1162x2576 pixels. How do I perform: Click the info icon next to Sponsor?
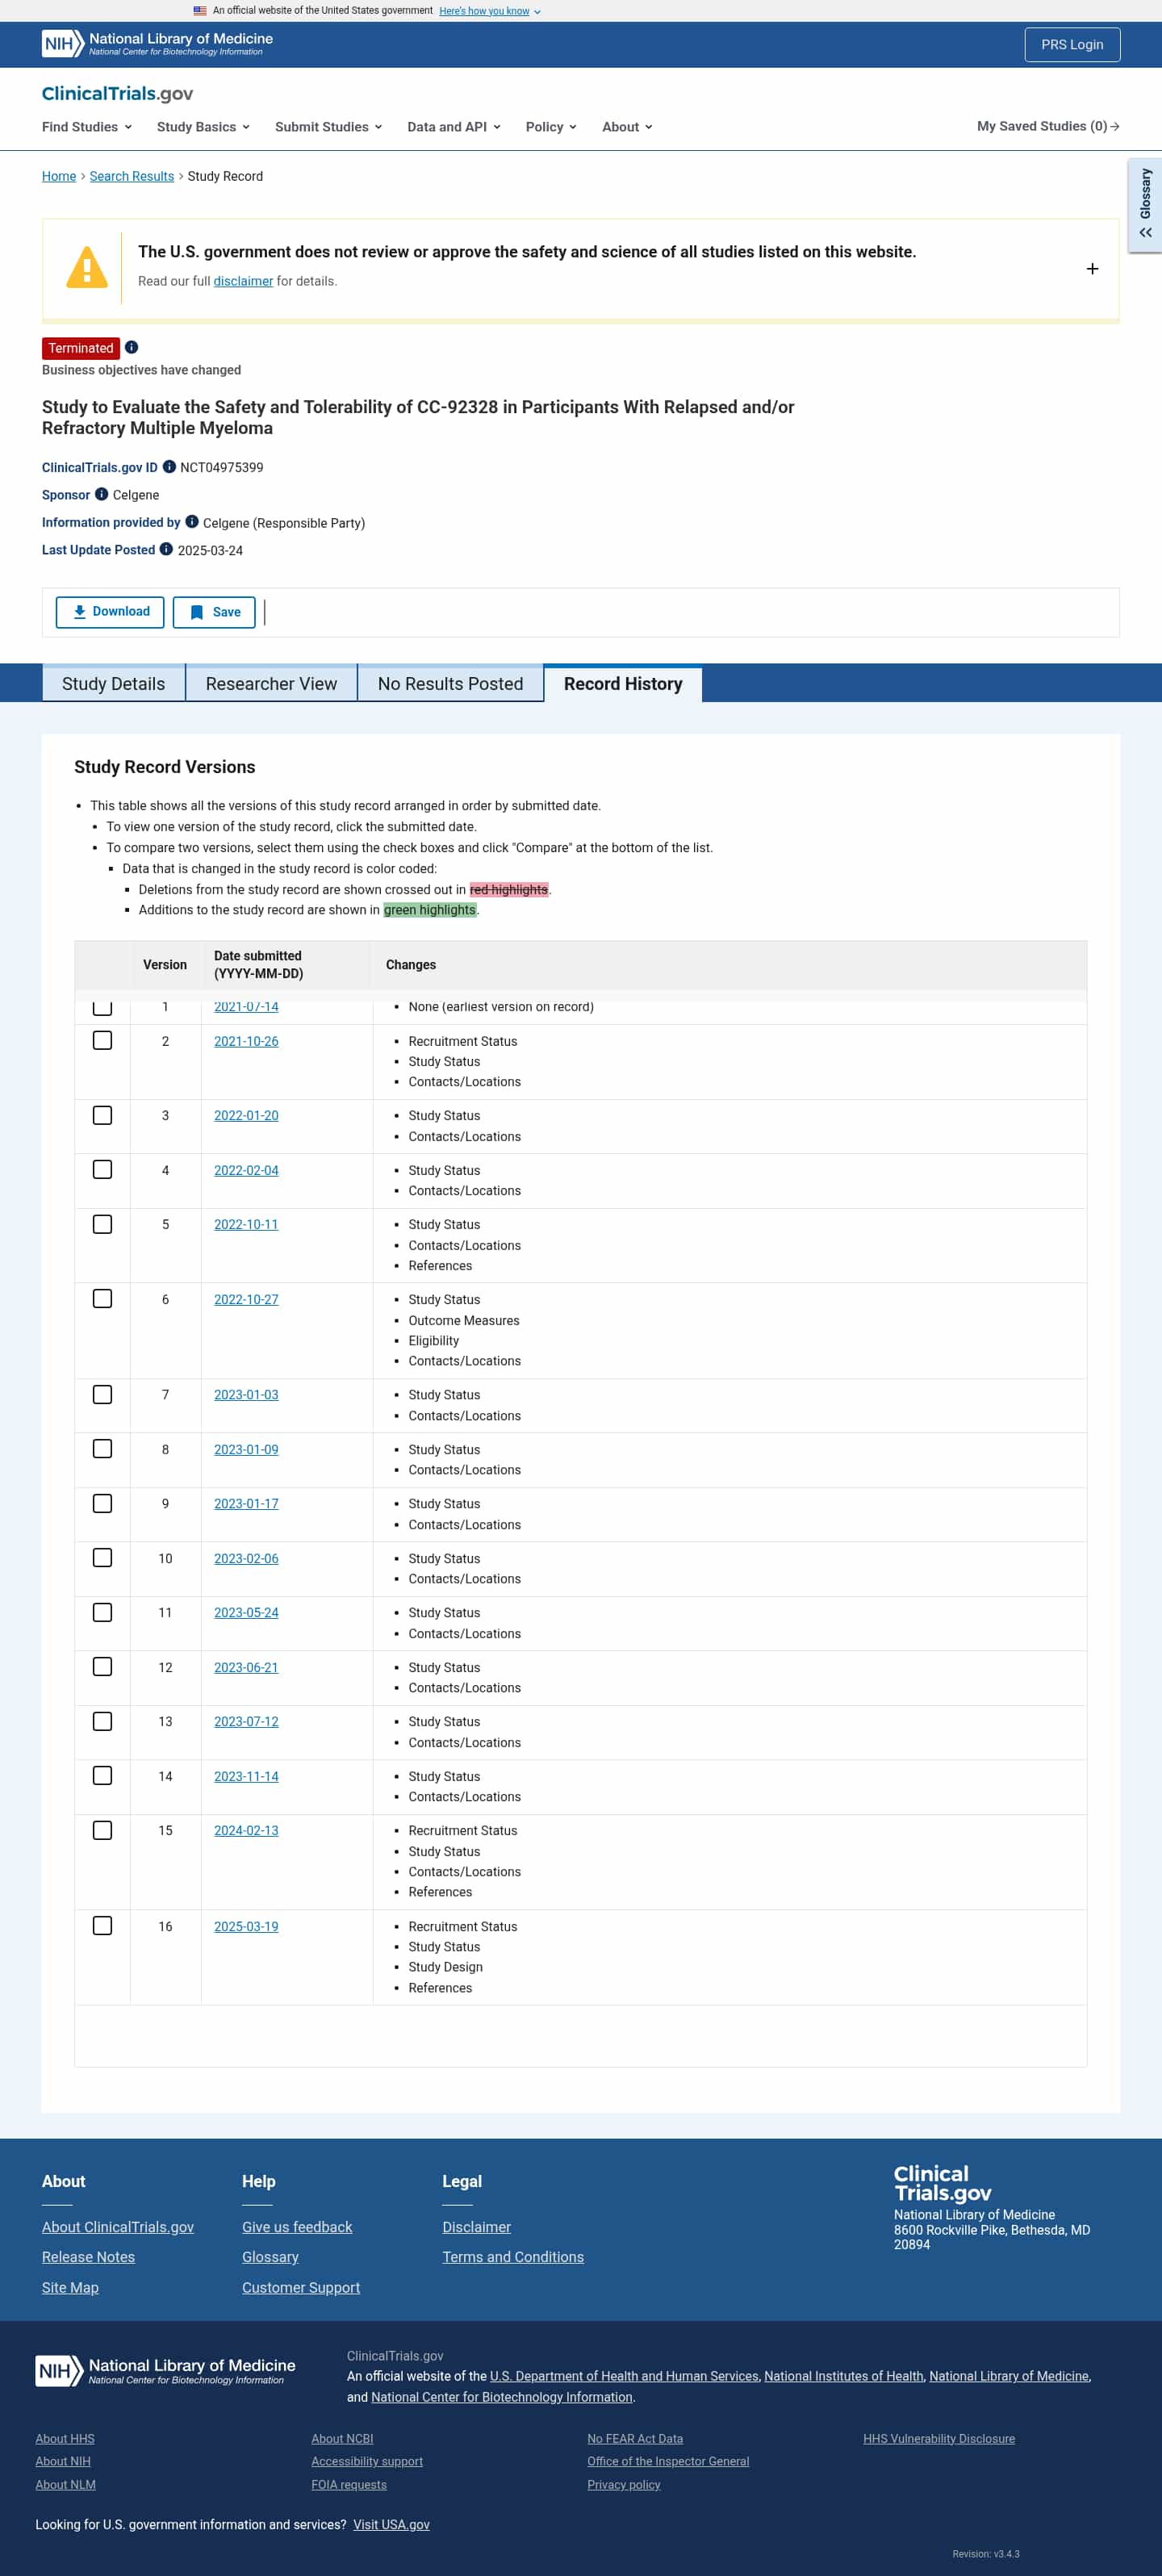(x=101, y=494)
